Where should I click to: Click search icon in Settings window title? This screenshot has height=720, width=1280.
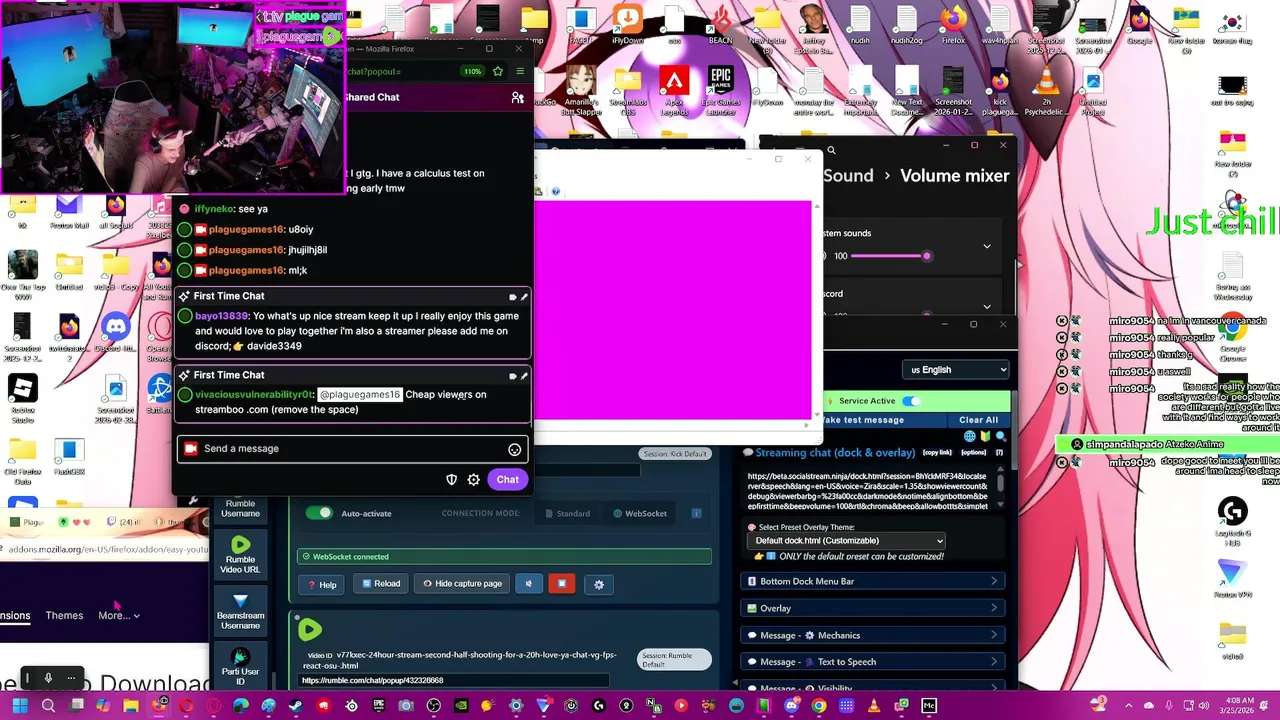tap(831, 151)
